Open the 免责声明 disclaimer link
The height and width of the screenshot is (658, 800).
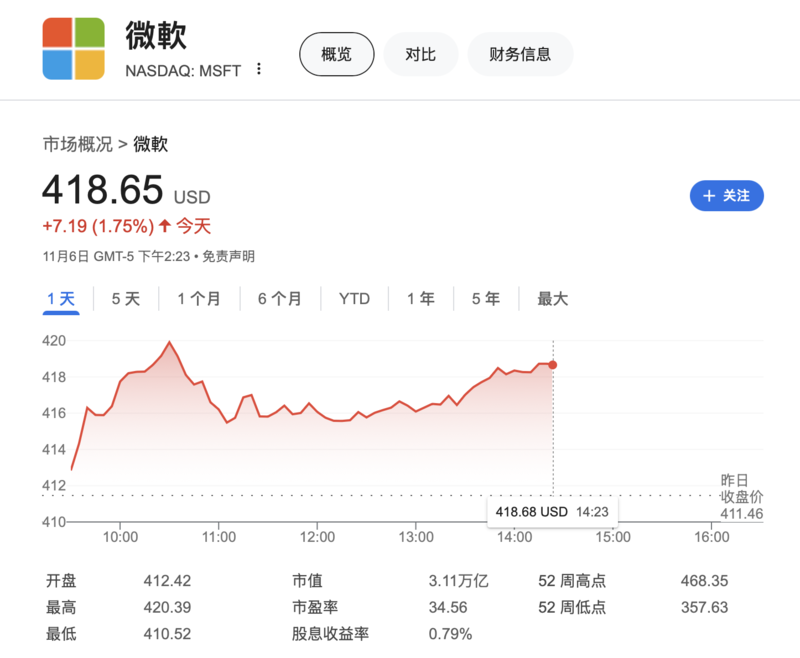tap(229, 256)
